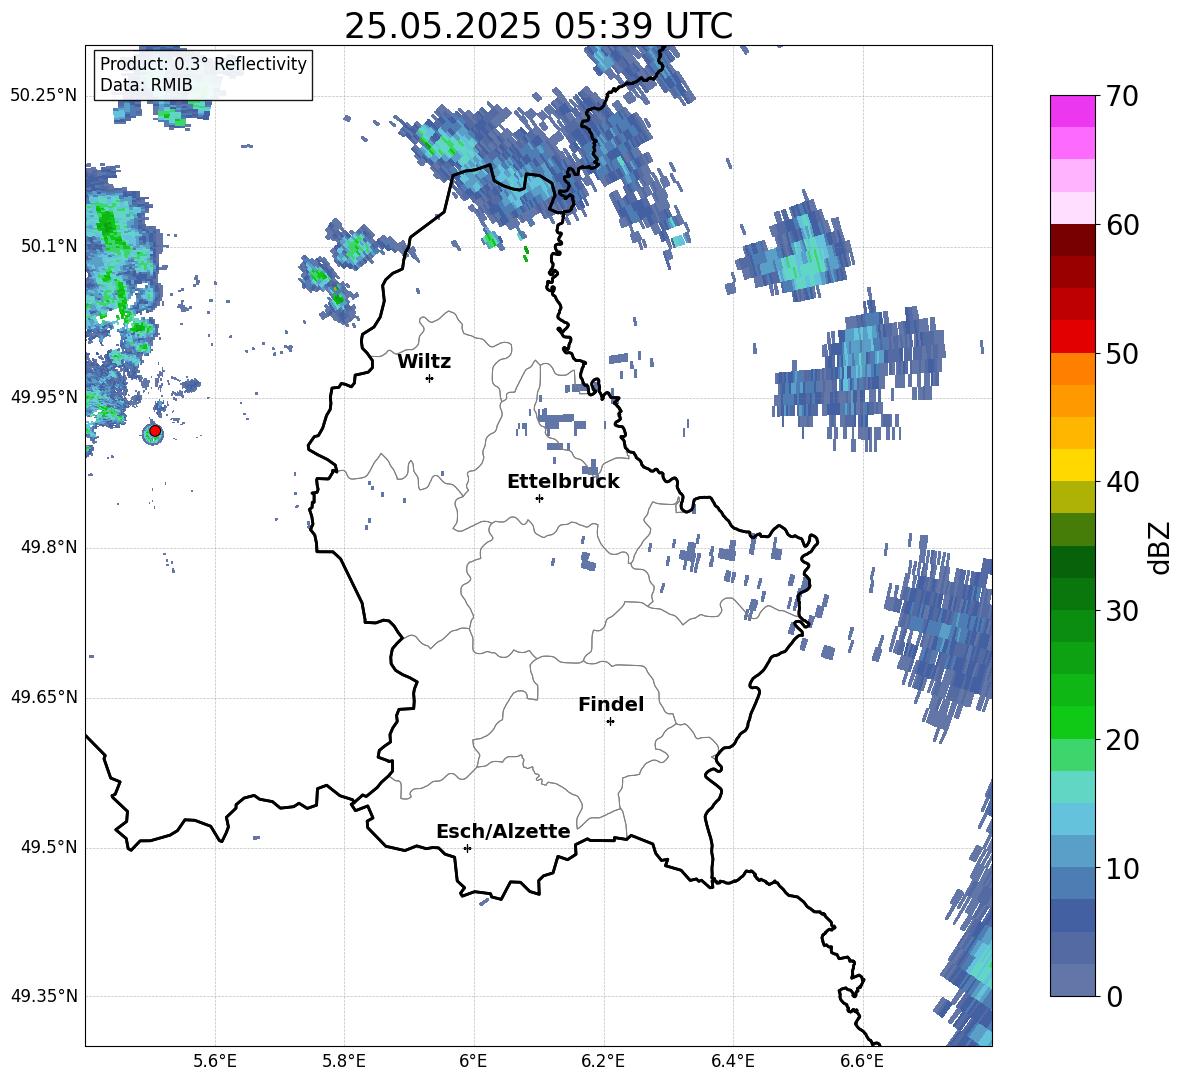Image resolution: width=1184 pixels, height=1081 pixels.
Task: Click the Findel city label
Action: click(x=611, y=704)
